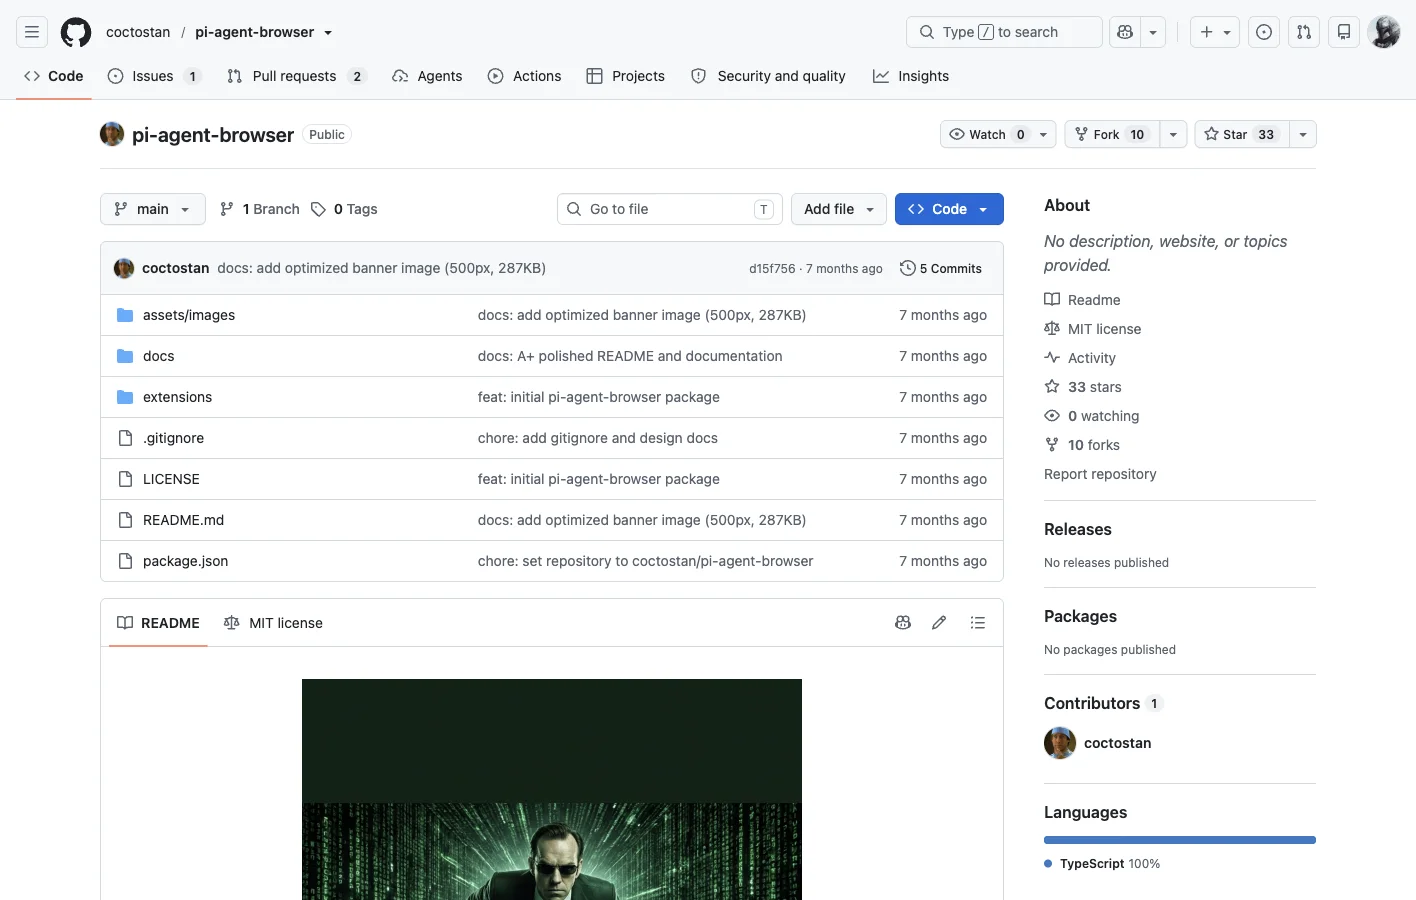Click the extensions folder icon
The image size is (1416, 900).
click(x=125, y=397)
